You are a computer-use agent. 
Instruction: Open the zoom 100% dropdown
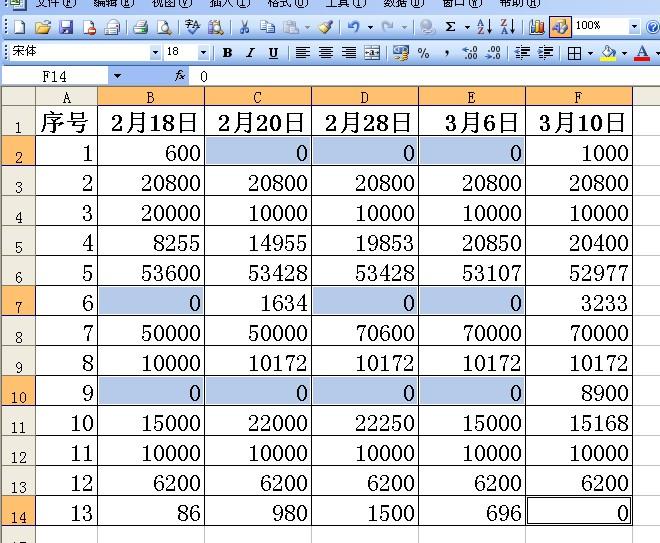pos(634,27)
